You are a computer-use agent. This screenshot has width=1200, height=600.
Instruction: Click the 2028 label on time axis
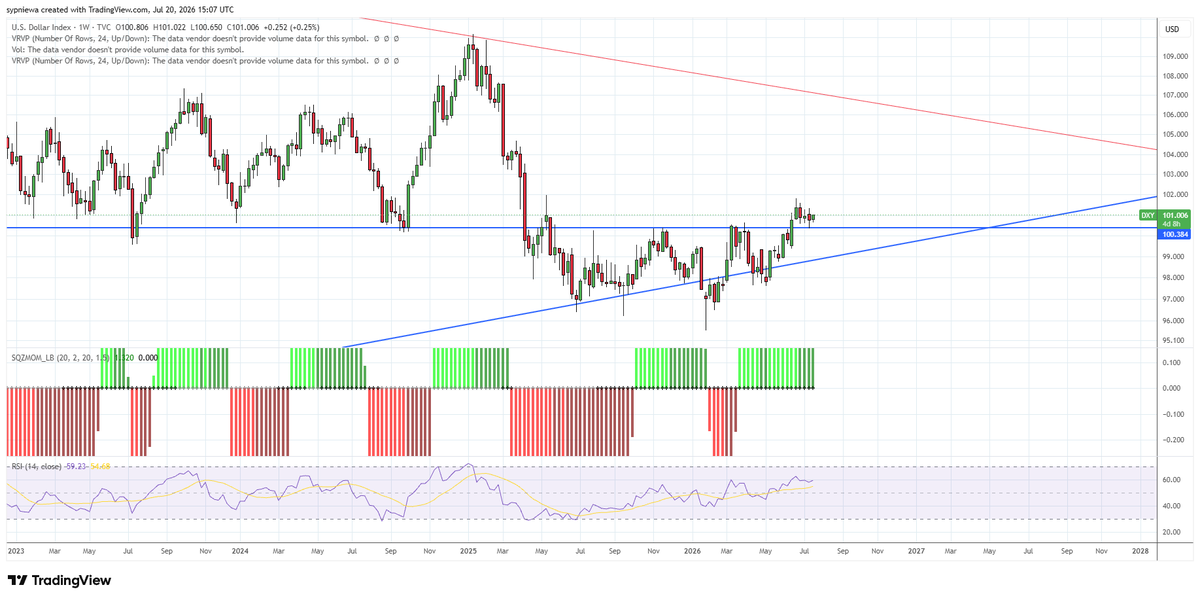1138,549
